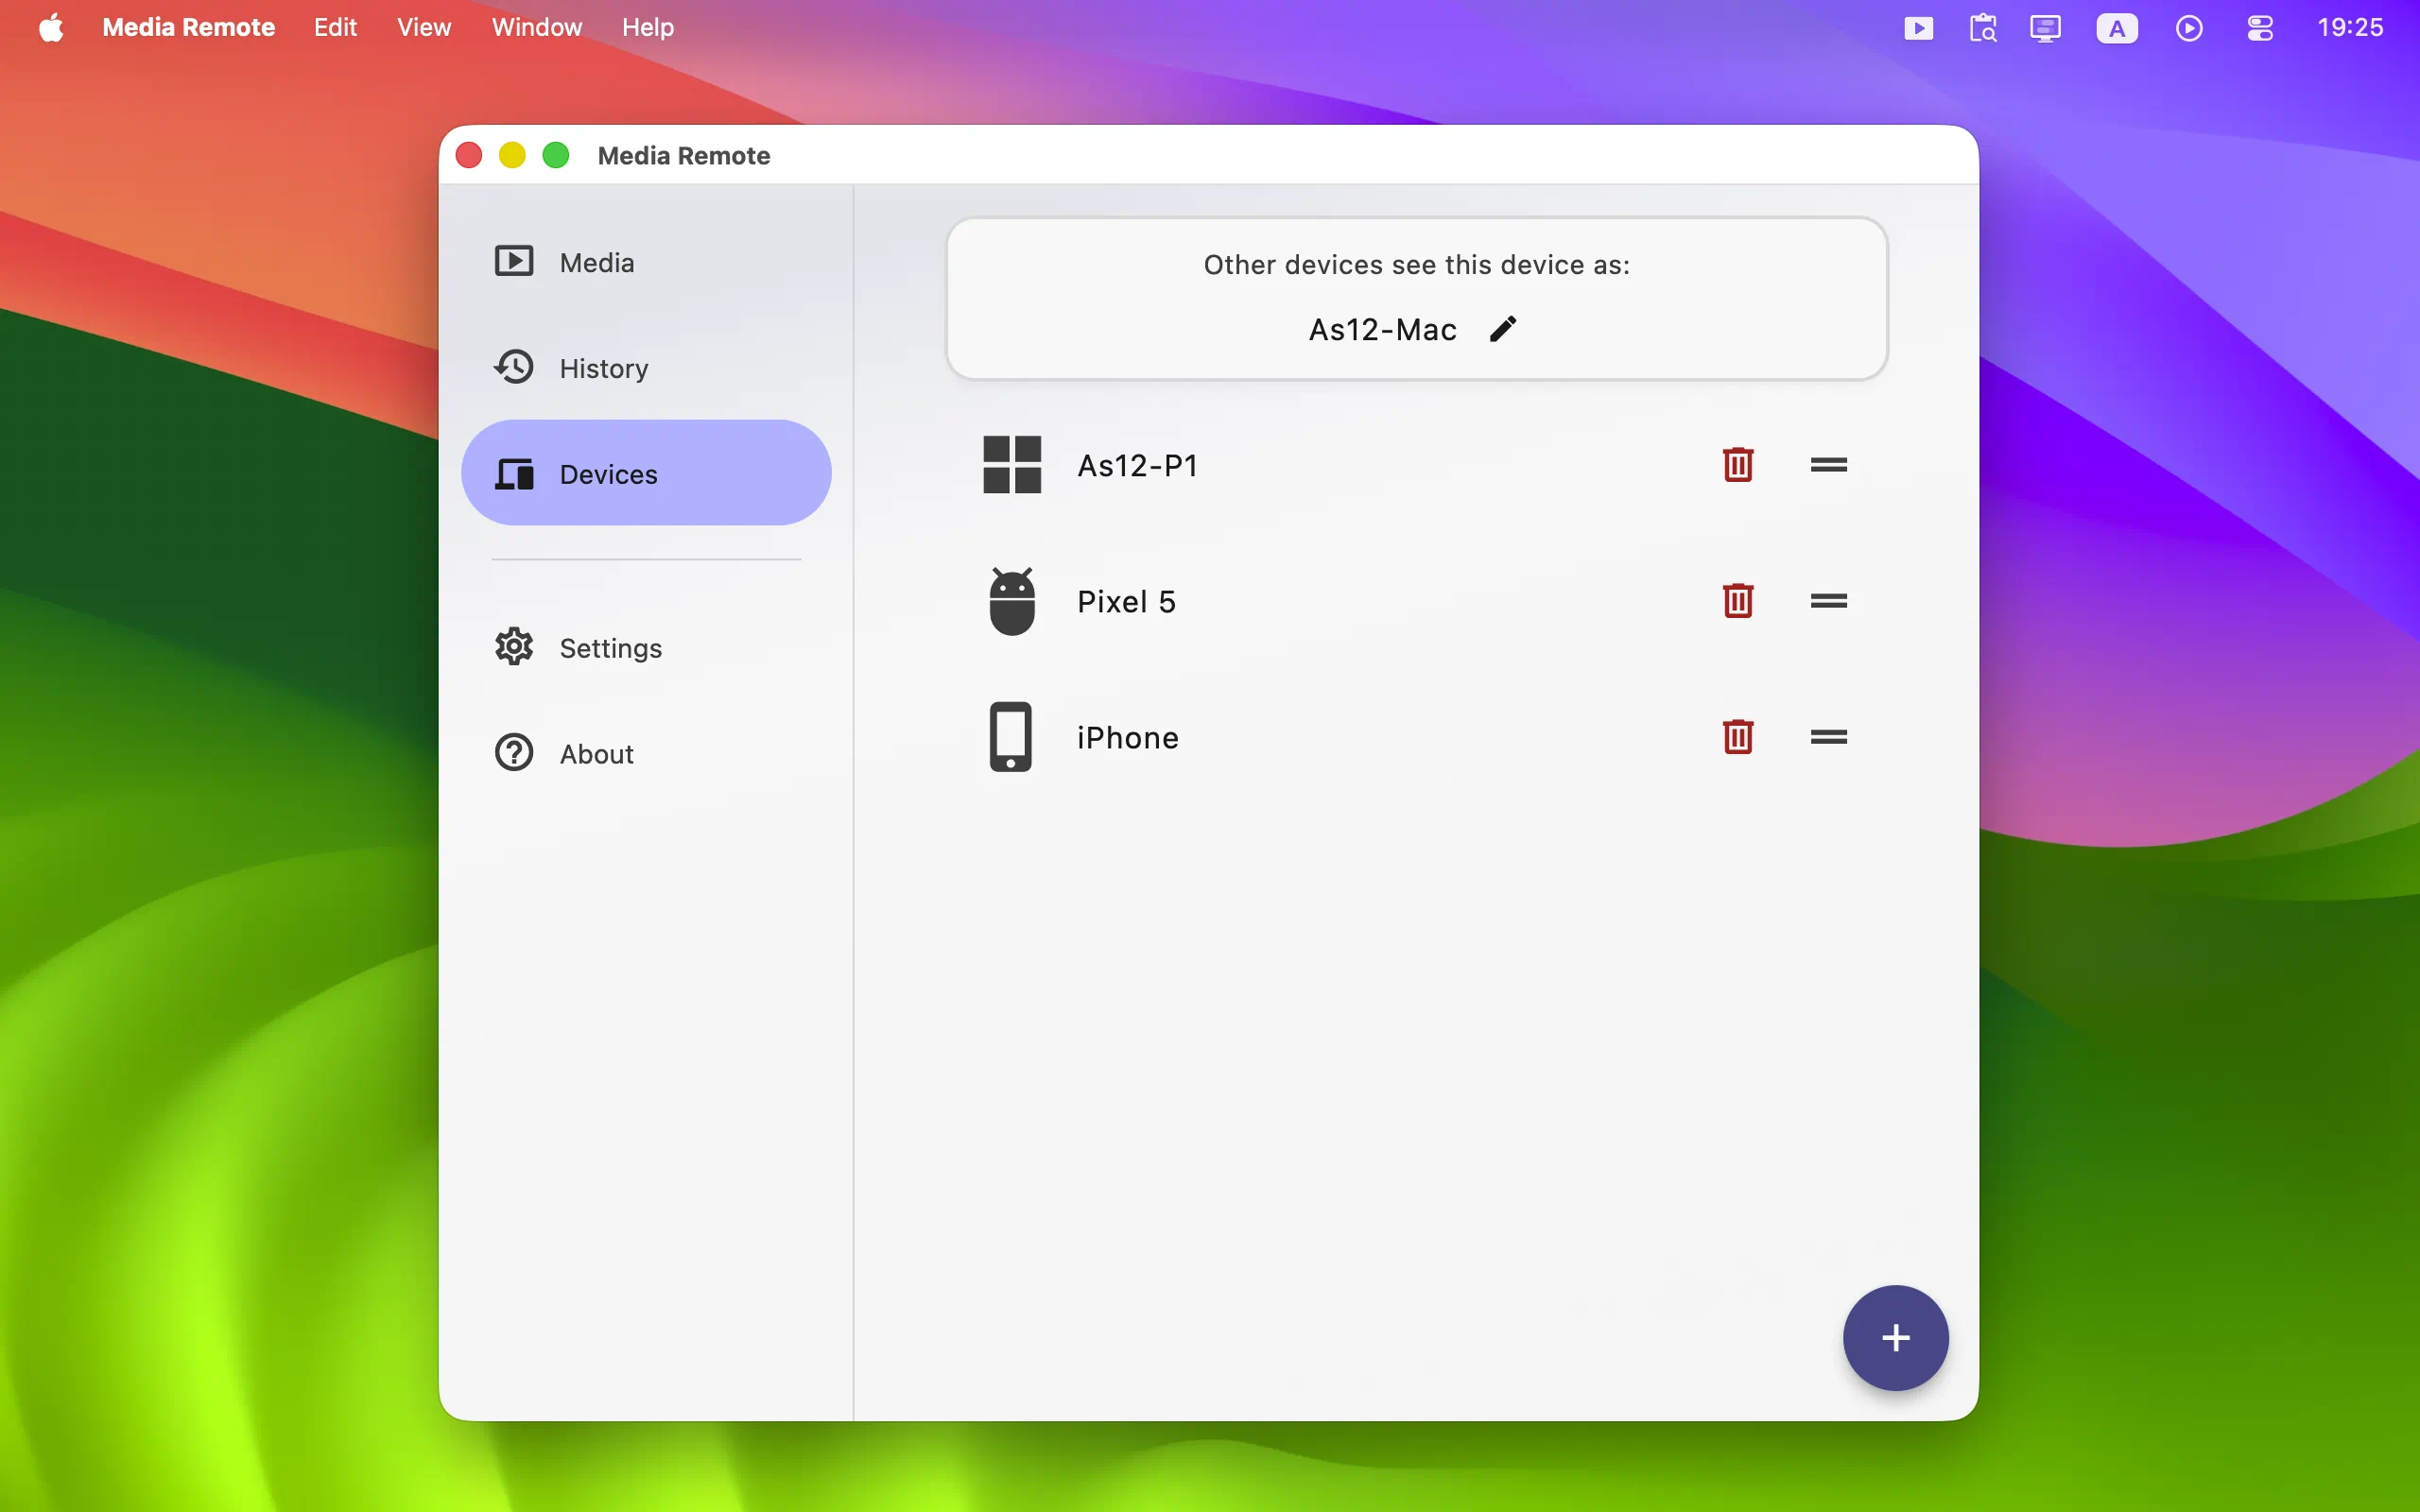Click reorder handle for As12-P1

1829,465
